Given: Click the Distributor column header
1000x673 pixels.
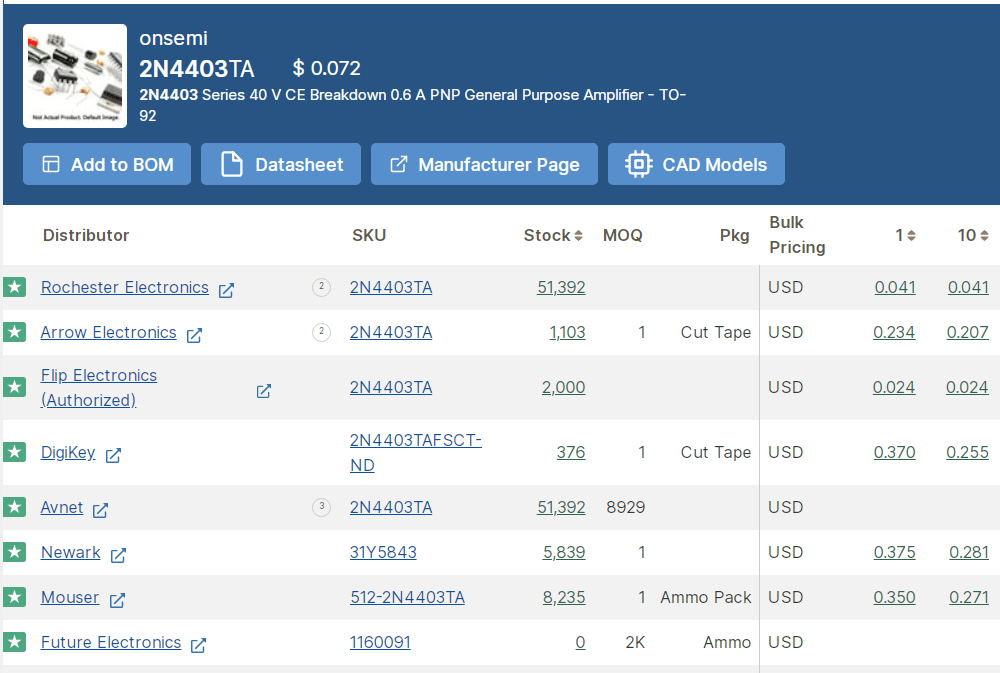Looking at the screenshot, I should tap(86, 235).
